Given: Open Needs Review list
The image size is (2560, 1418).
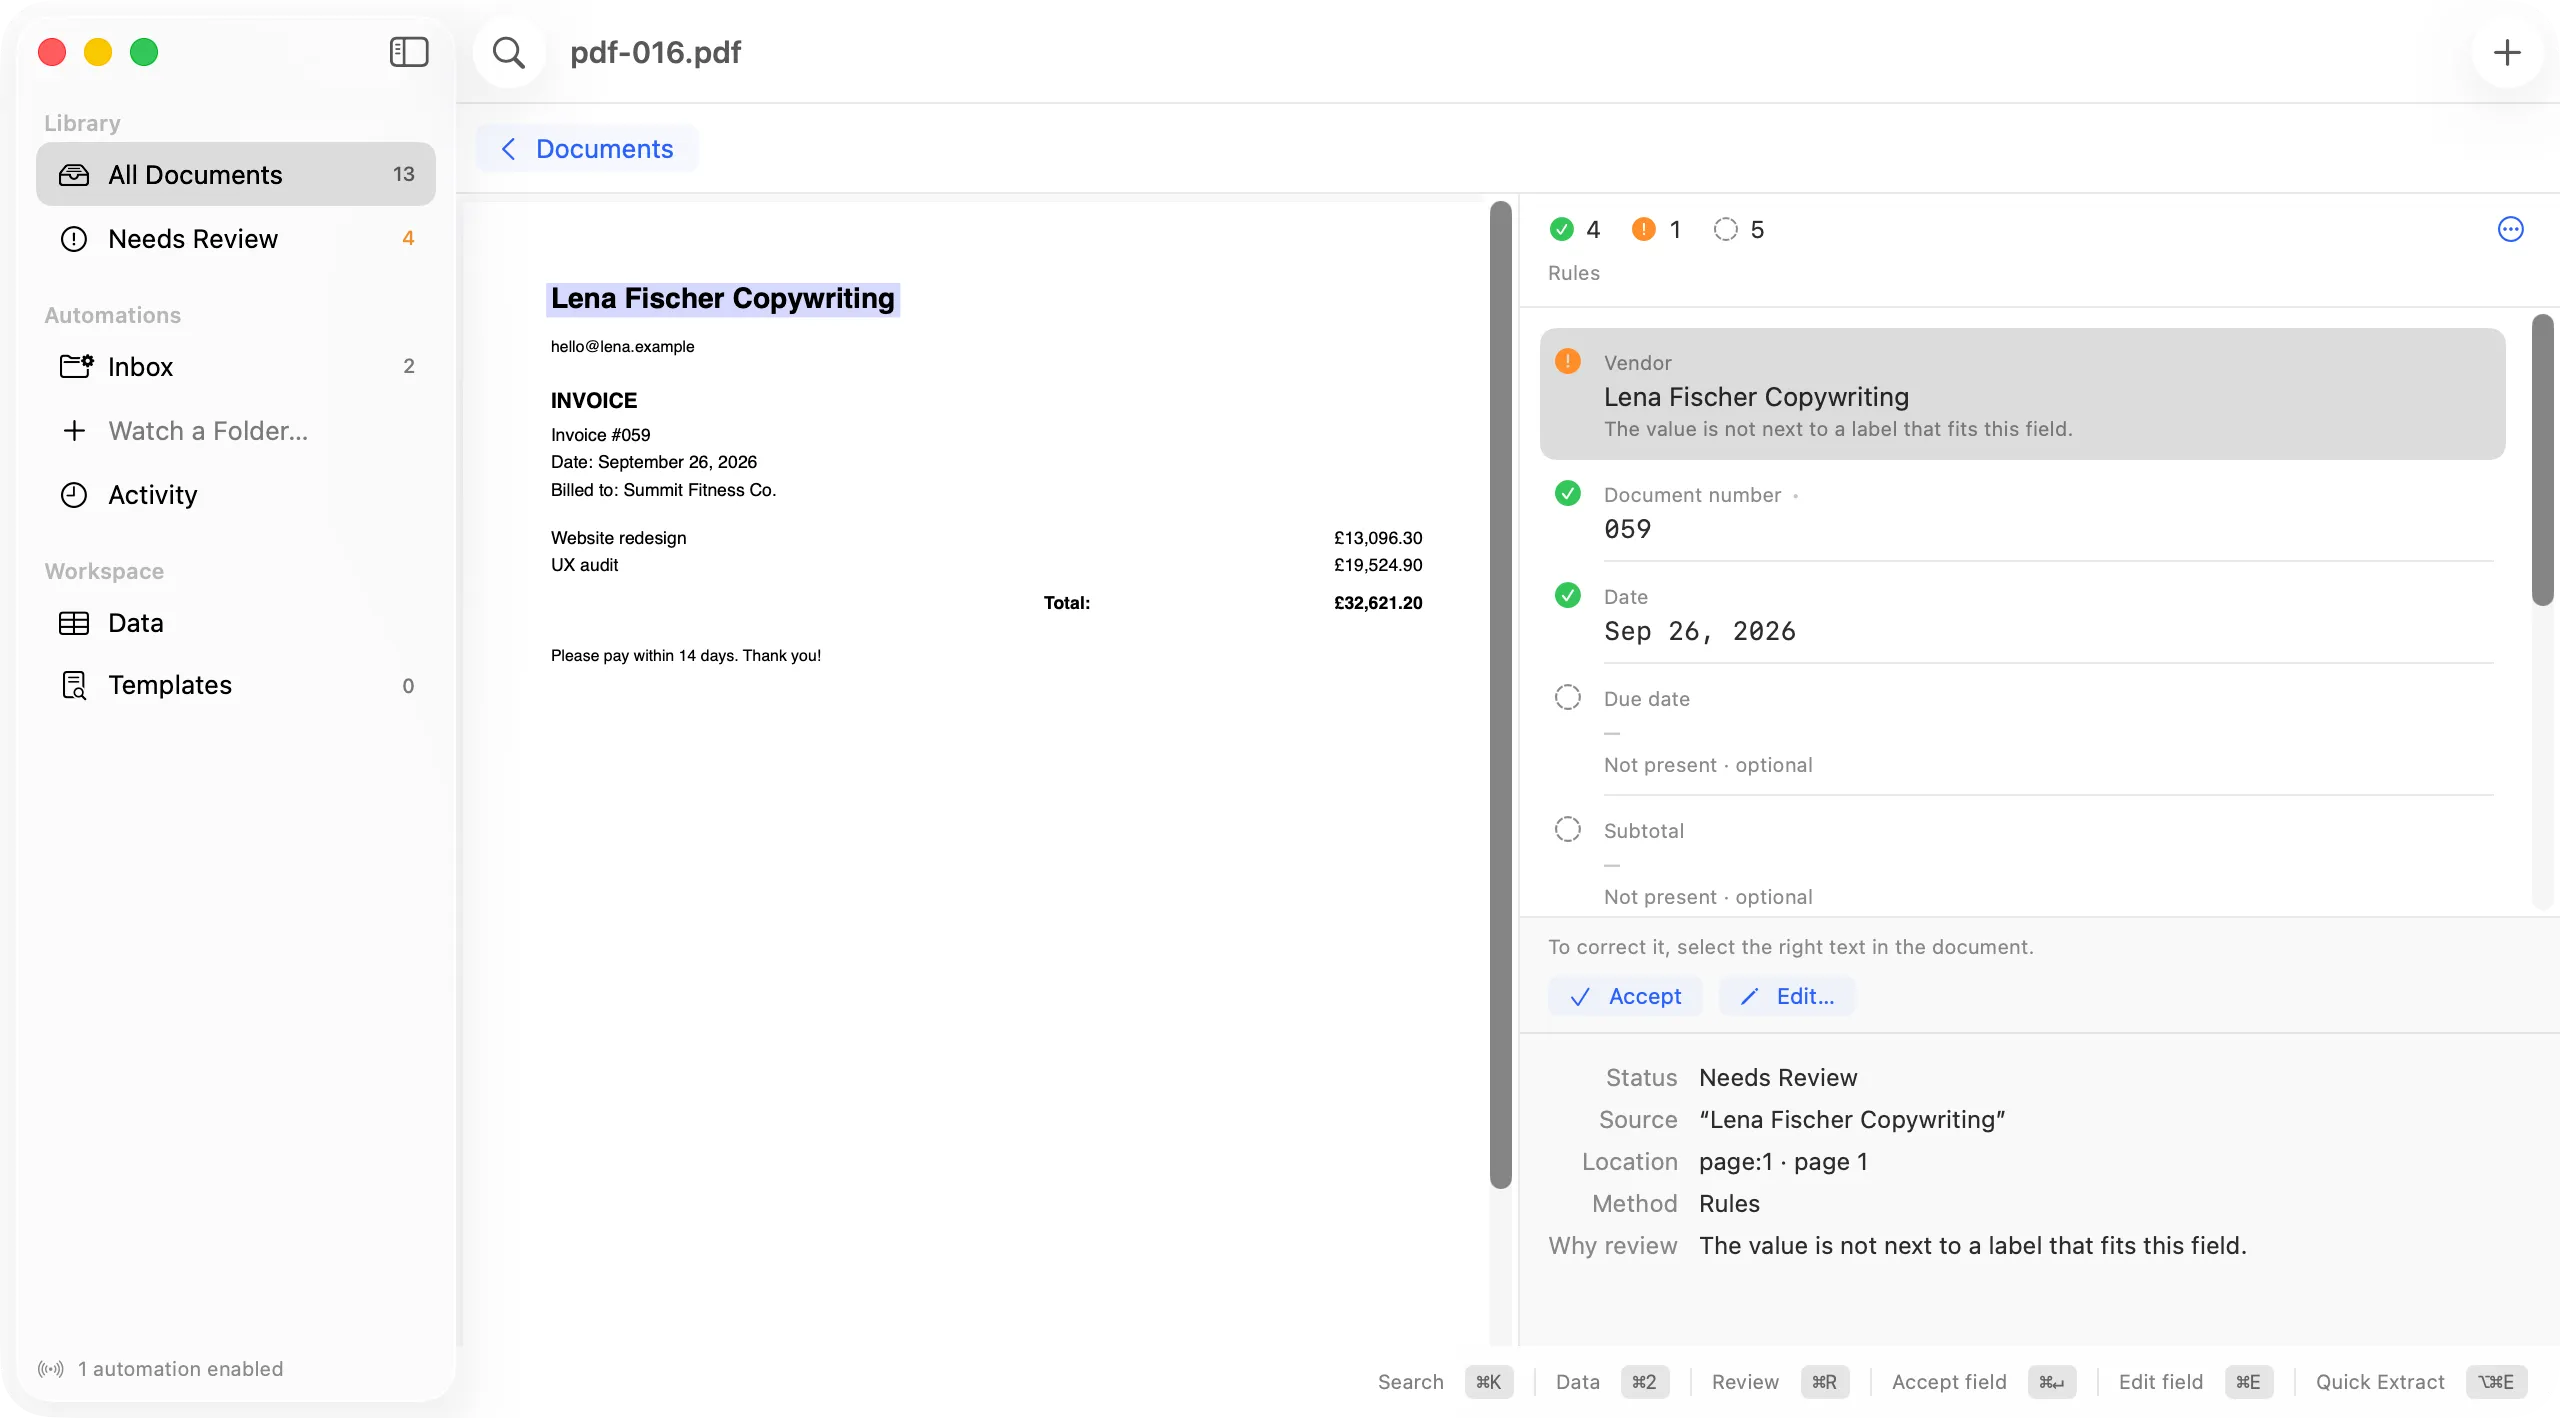Looking at the screenshot, I should (x=236, y=238).
